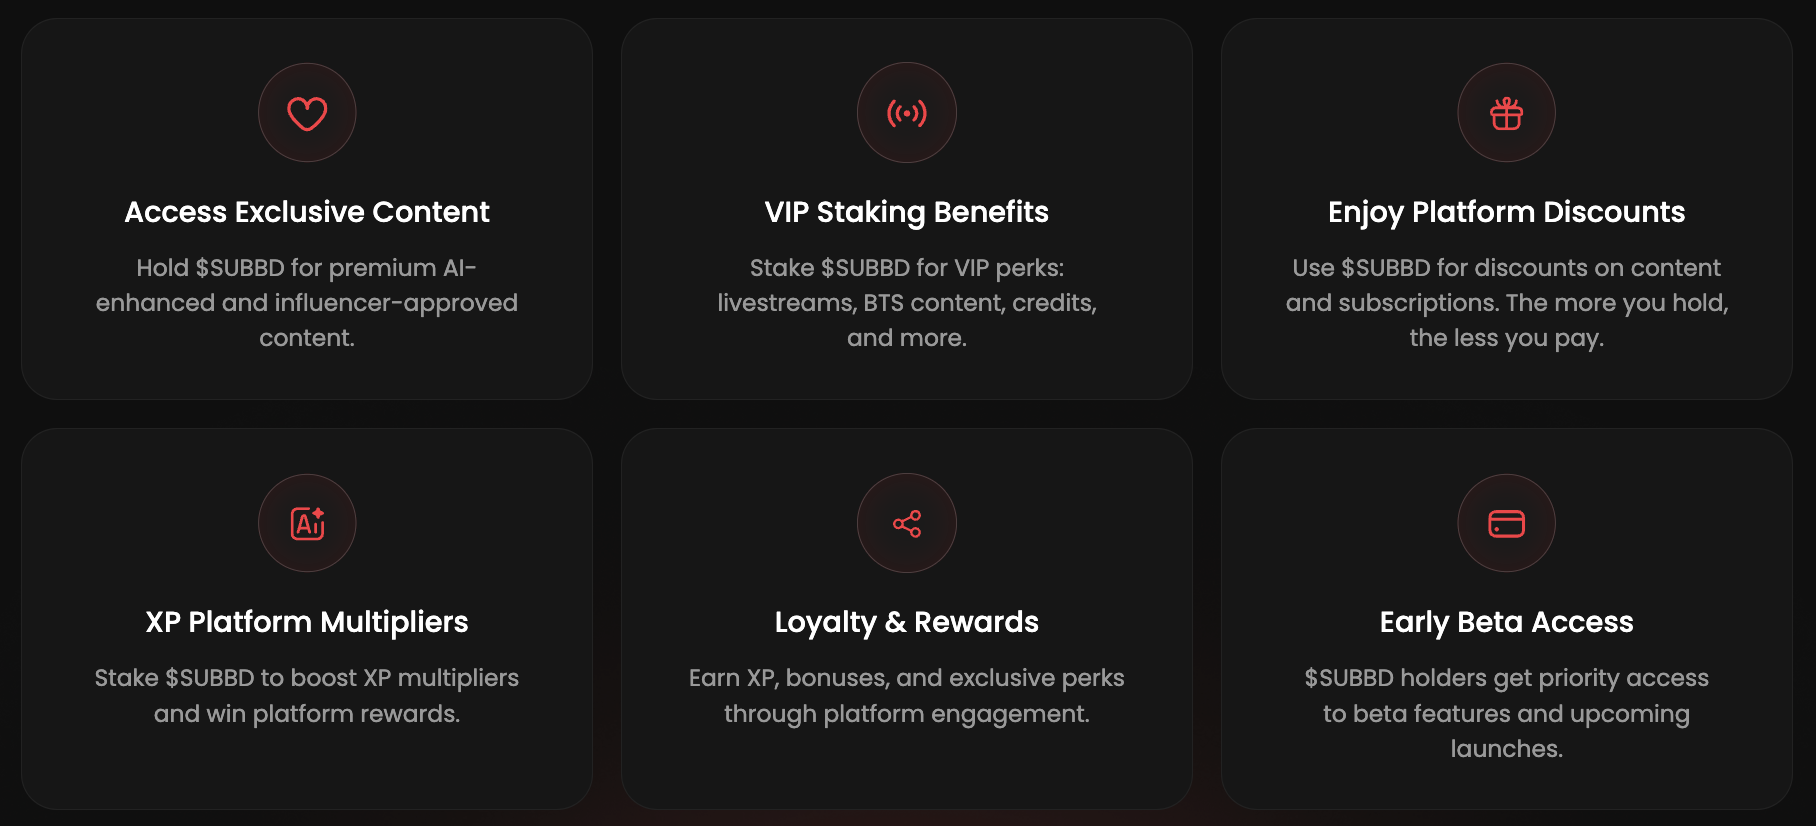The image size is (1816, 826).
Task: Click the AI sparkle icon for XP Platform Multipliers
Action: tap(307, 523)
